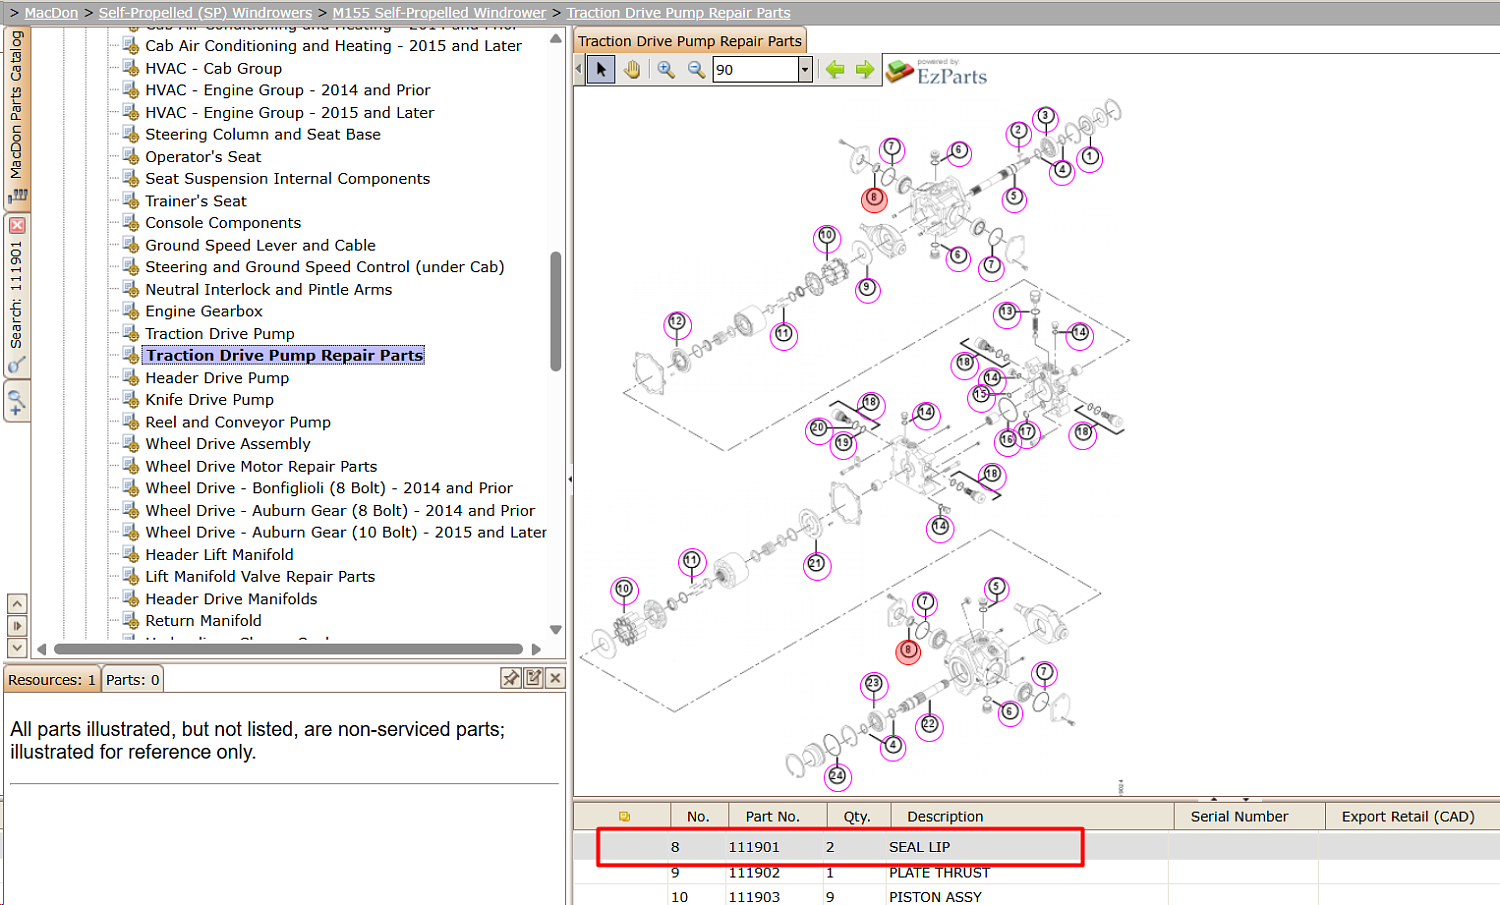The width and height of the screenshot is (1500, 905).
Task: Click the red highlighted callout 8 near top of diagram
Action: 874,198
